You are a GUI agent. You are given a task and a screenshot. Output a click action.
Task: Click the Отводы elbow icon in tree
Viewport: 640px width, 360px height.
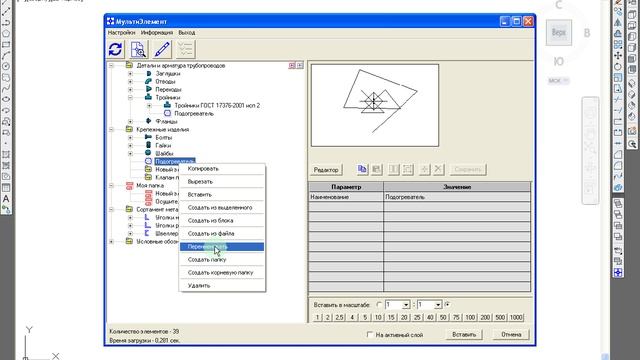pos(149,81)
